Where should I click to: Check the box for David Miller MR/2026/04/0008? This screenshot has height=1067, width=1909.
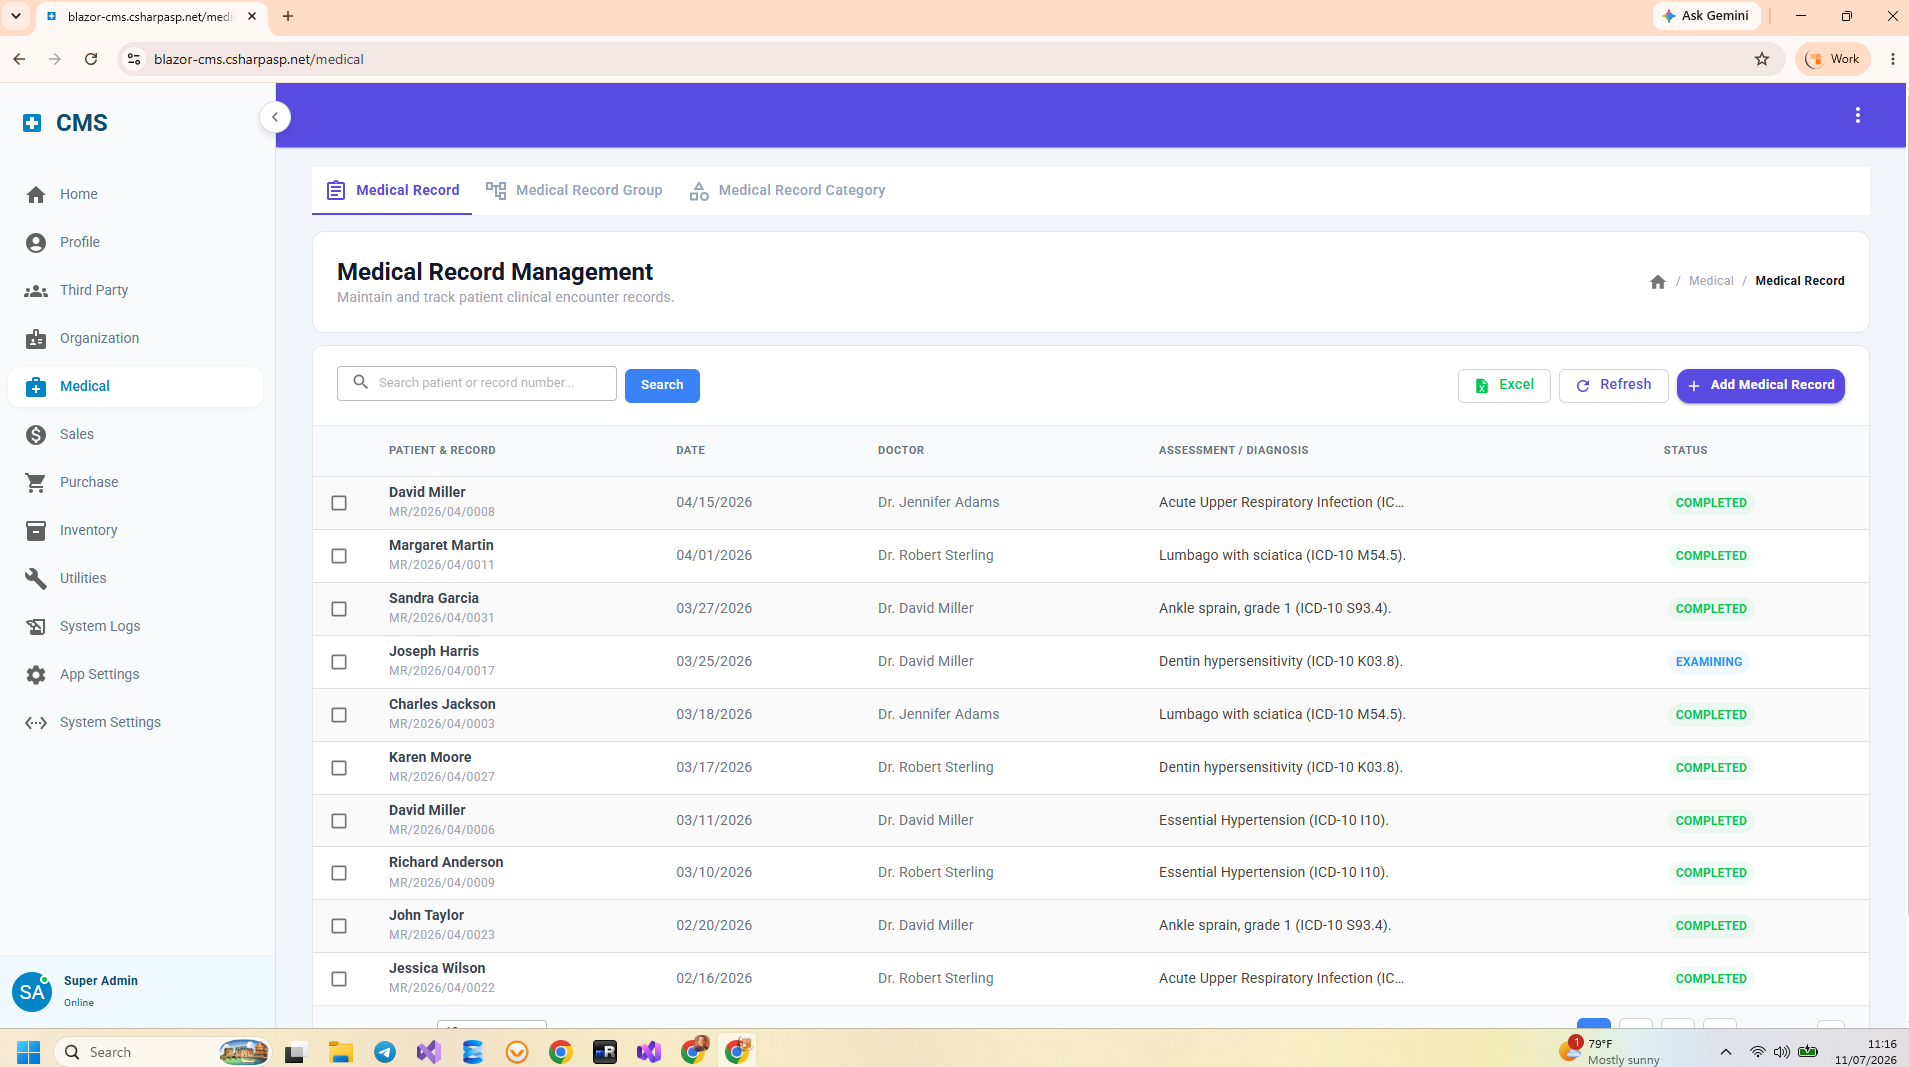tap(339, 503)
